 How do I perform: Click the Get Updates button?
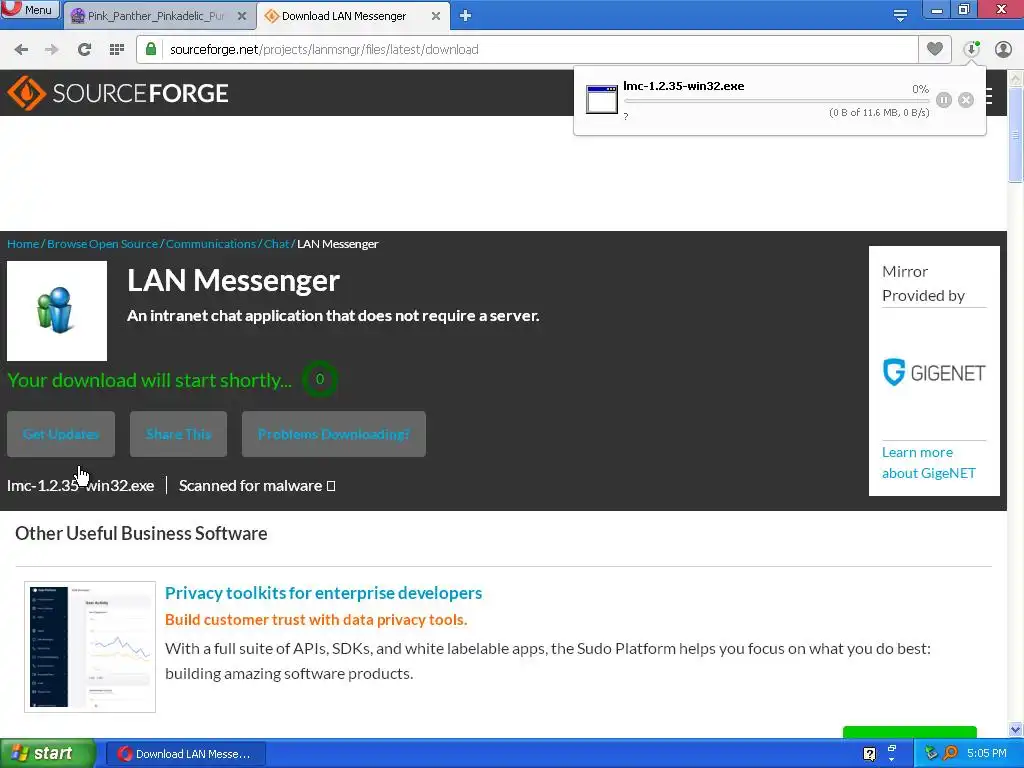pos(61,434)
